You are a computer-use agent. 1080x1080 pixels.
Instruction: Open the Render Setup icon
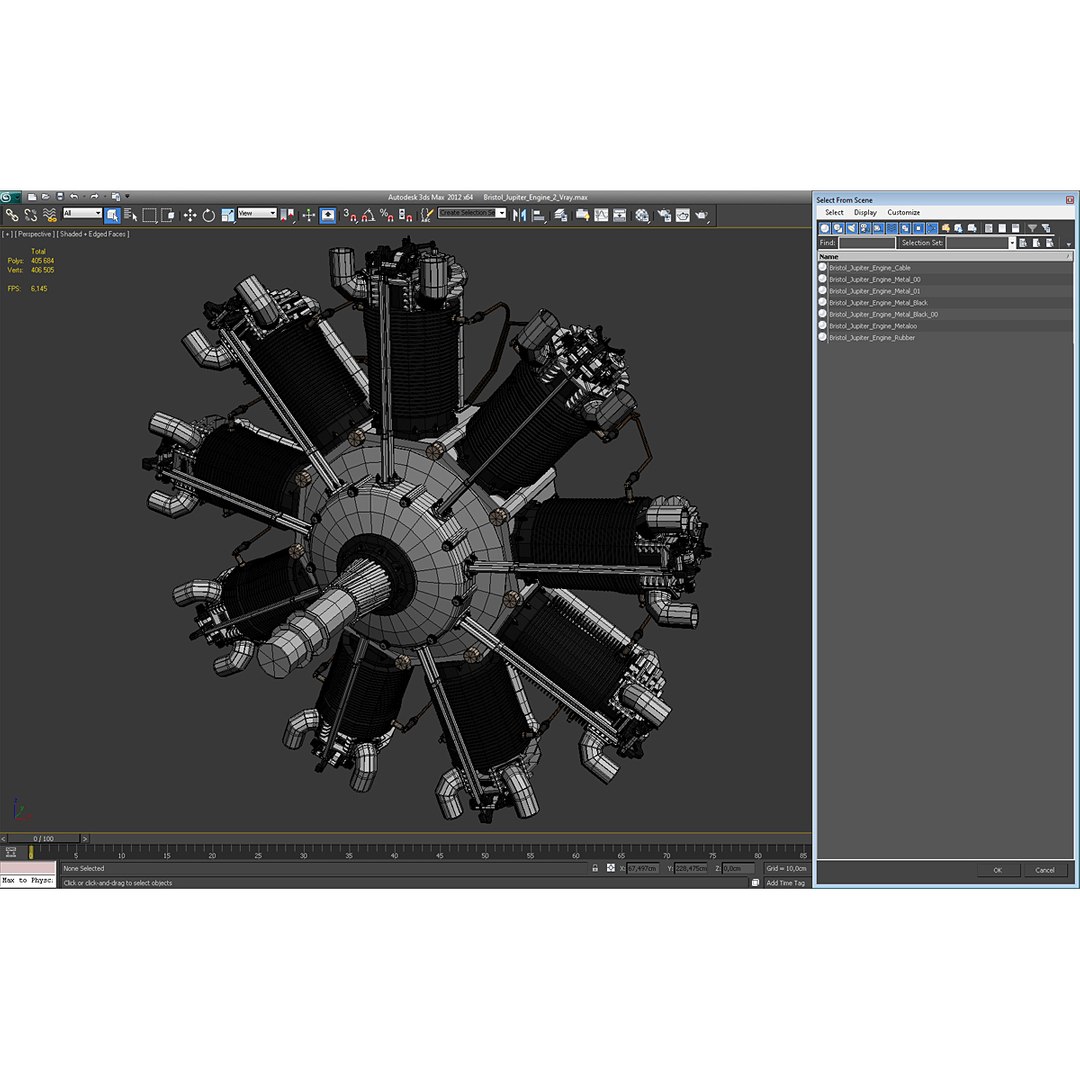664,216
